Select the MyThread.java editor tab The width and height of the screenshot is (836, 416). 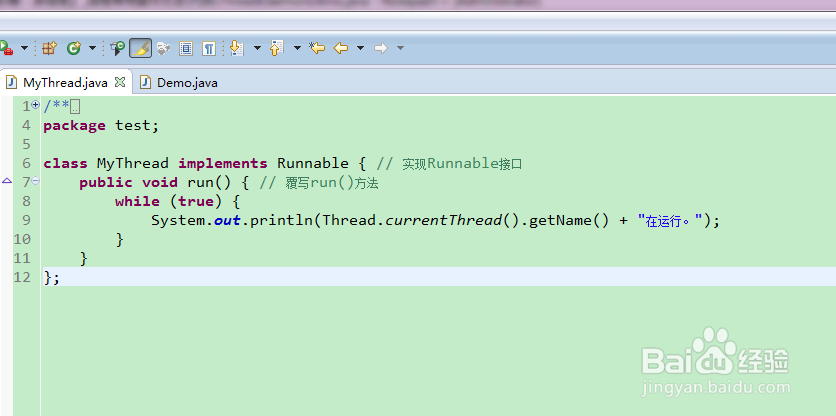pyautogui.click(x=65, y=83)
